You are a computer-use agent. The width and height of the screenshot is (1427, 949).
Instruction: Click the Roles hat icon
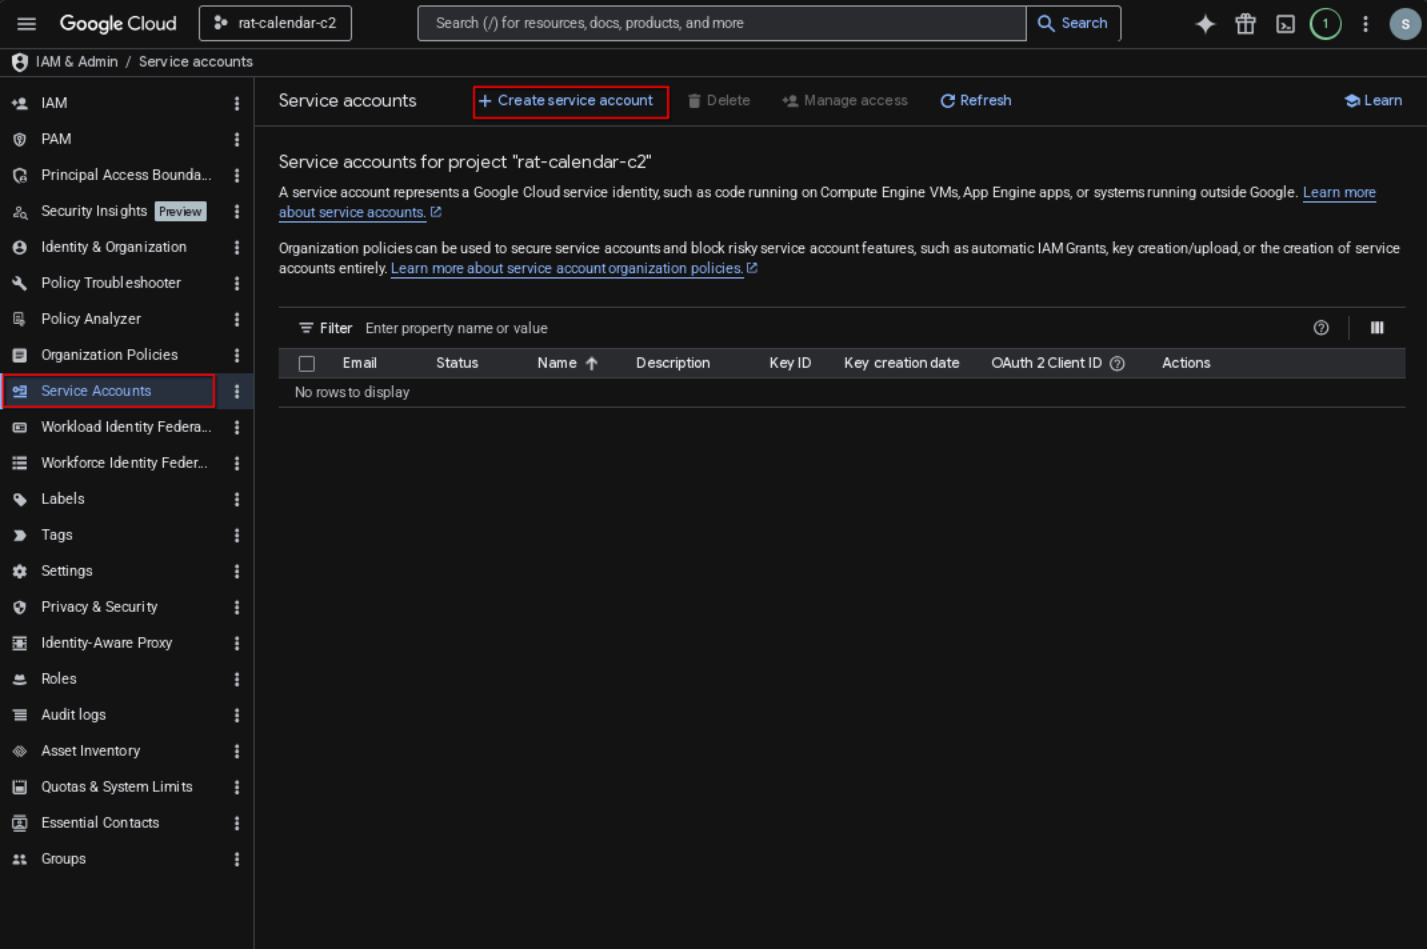pos(19,679)
